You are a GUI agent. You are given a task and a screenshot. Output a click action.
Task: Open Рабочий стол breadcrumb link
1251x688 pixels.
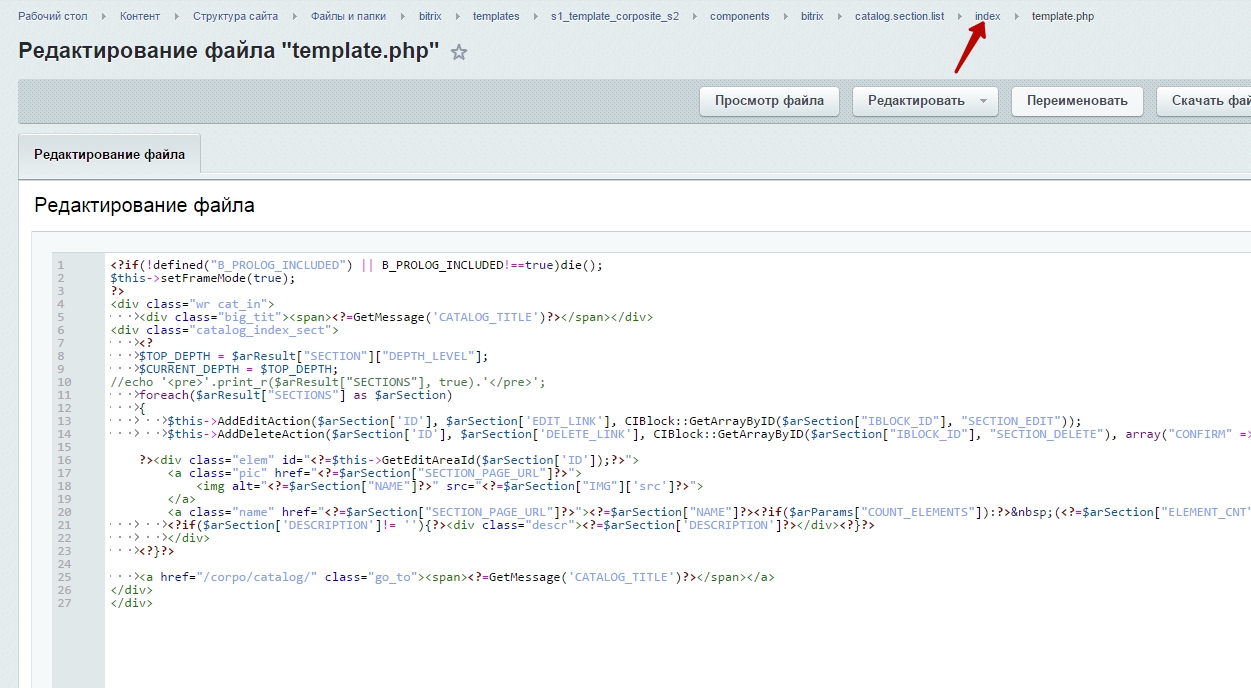point(52,16)
